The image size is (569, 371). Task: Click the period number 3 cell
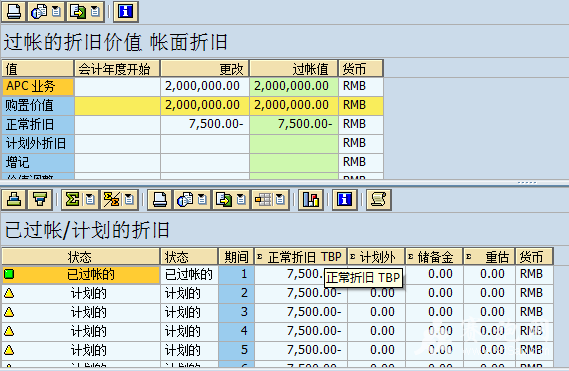click(236, 313)
